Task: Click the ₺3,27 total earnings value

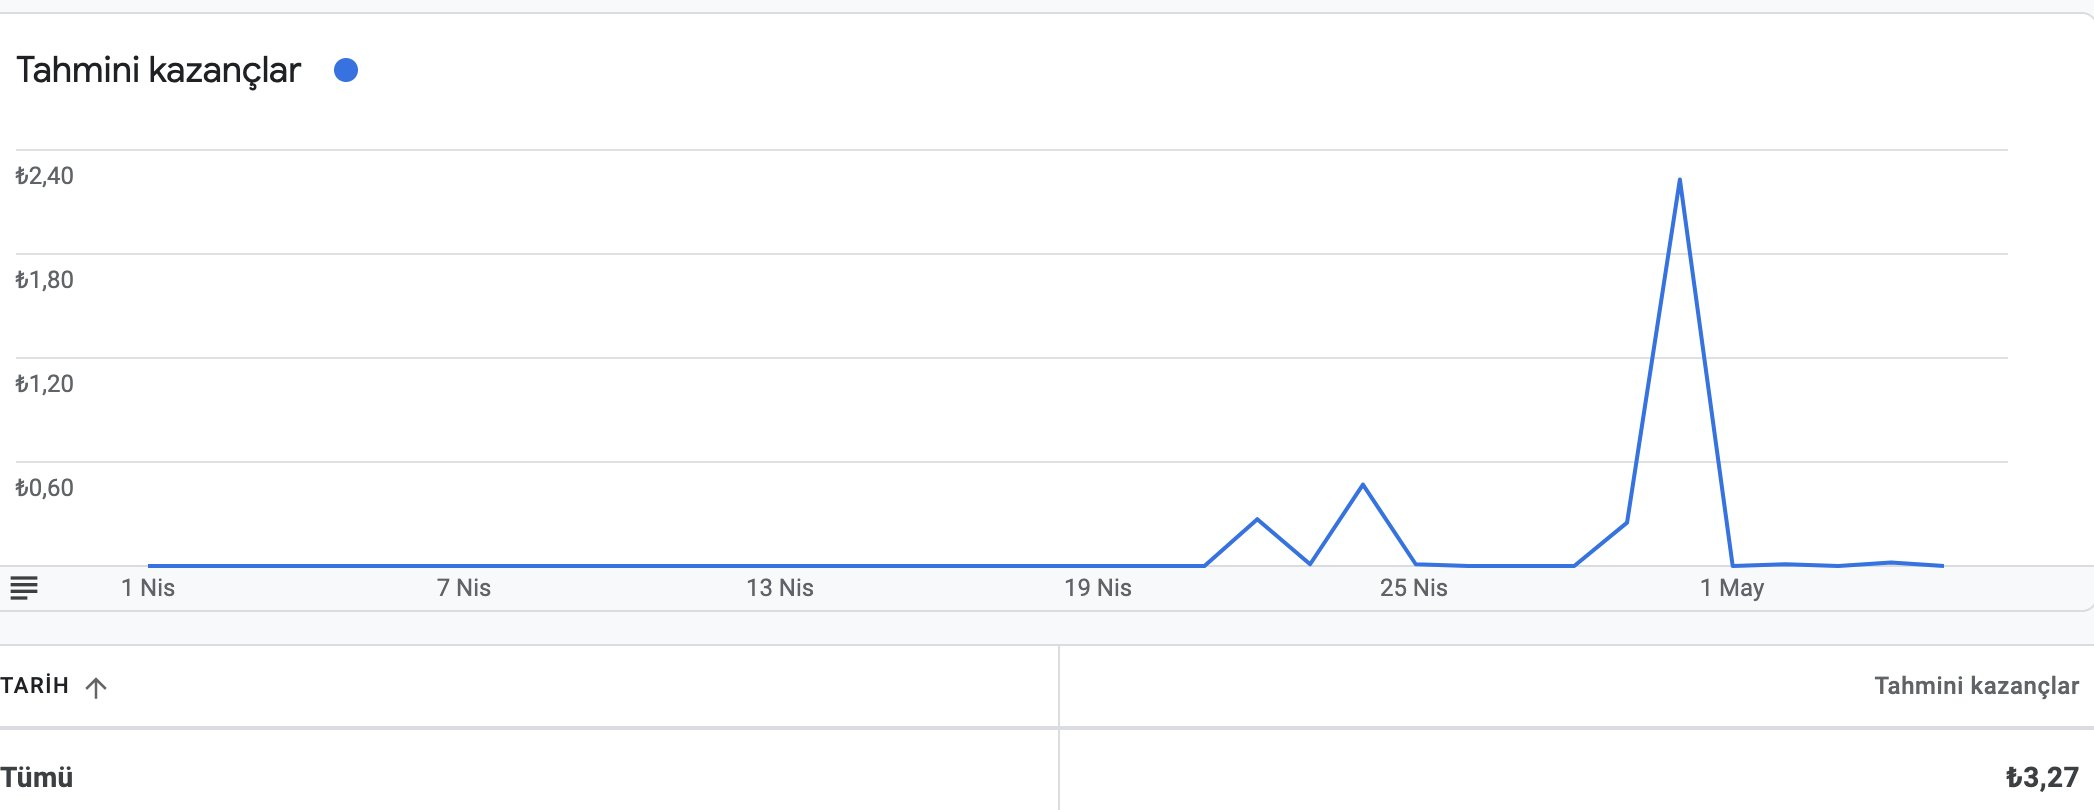Action: pos(2042,777)
